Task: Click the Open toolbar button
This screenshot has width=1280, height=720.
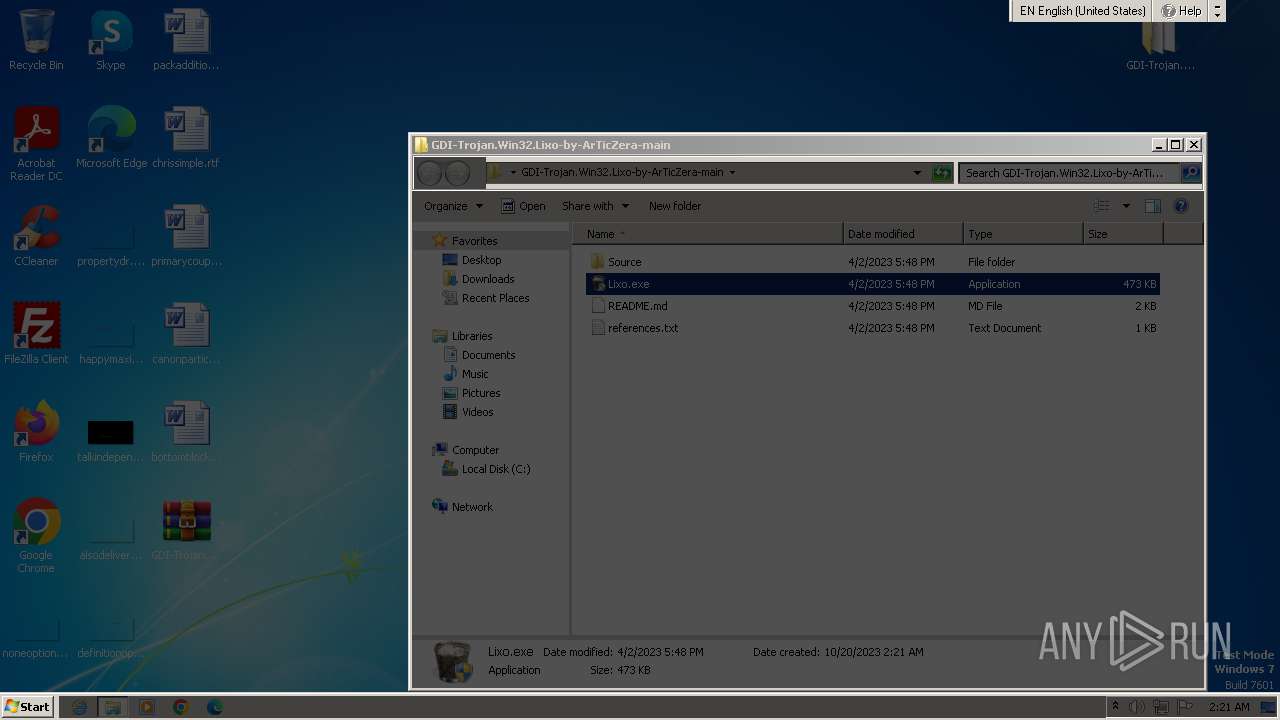Action: 523,206
